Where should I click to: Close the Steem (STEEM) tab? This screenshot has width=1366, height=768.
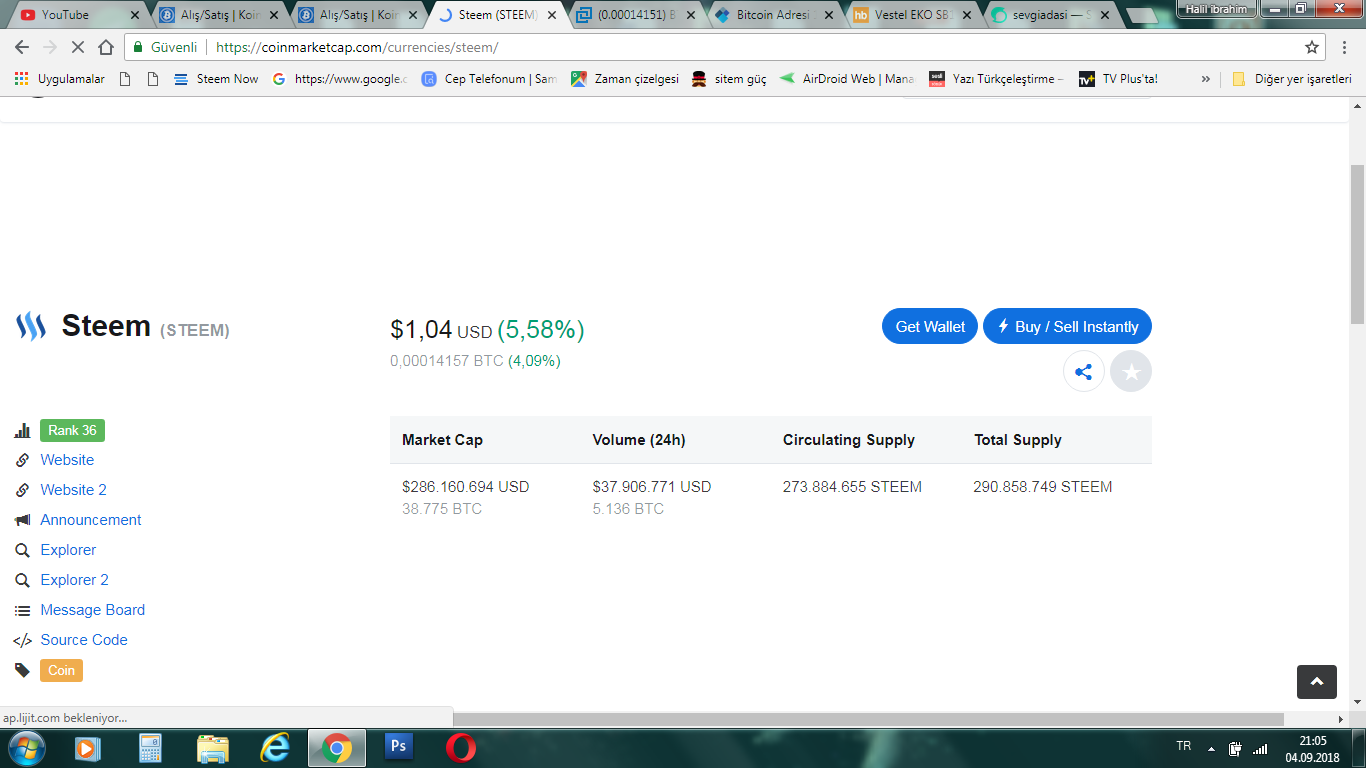pos(551,15)
